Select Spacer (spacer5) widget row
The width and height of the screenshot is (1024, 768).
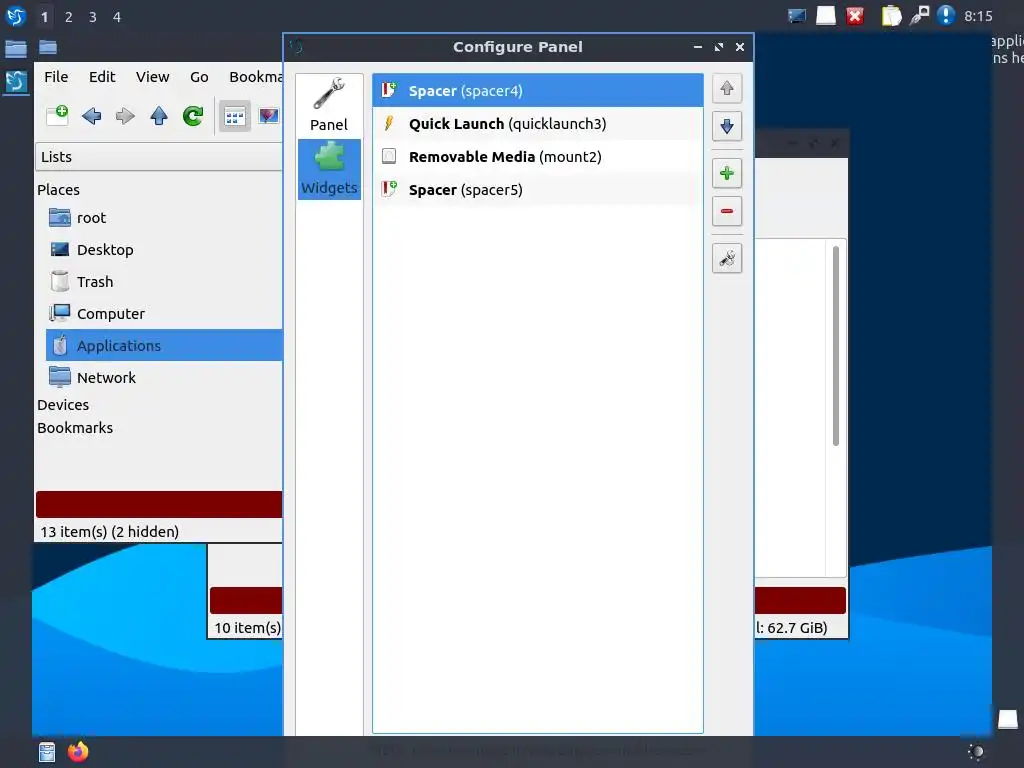pos(537,190)
